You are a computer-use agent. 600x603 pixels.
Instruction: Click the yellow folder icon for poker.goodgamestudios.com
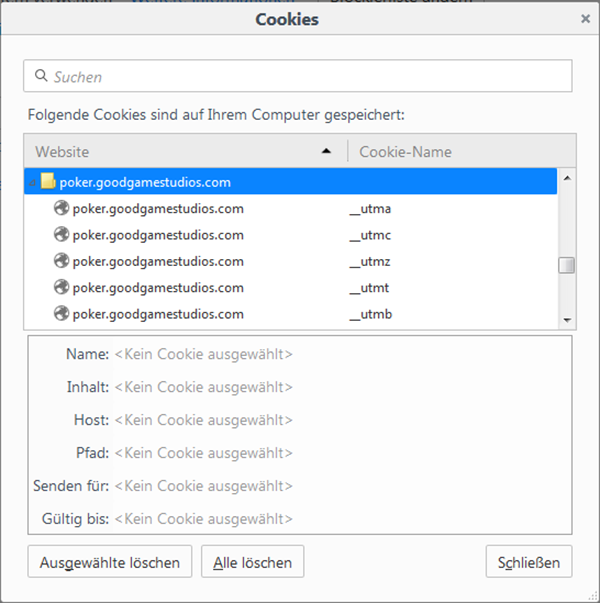point(48,181)
